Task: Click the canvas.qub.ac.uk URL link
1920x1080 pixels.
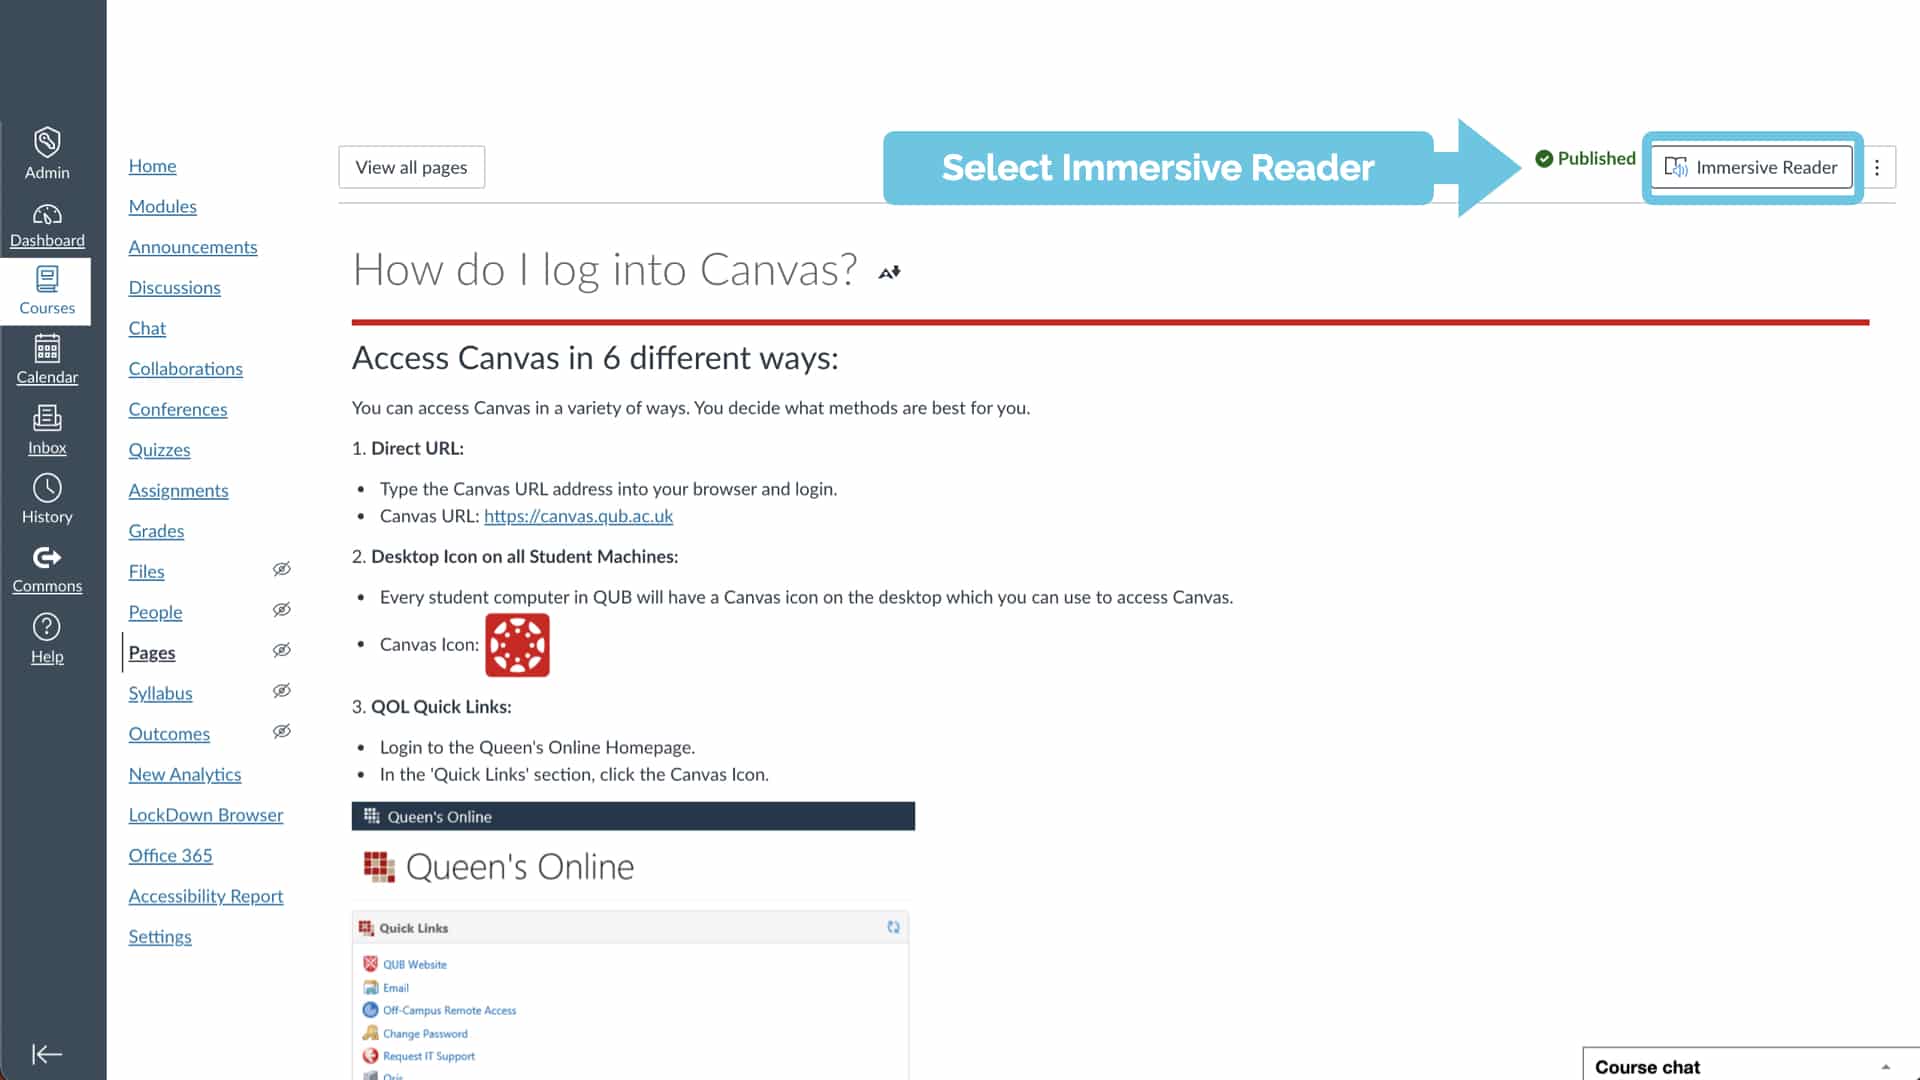Action: pos(578,516)
